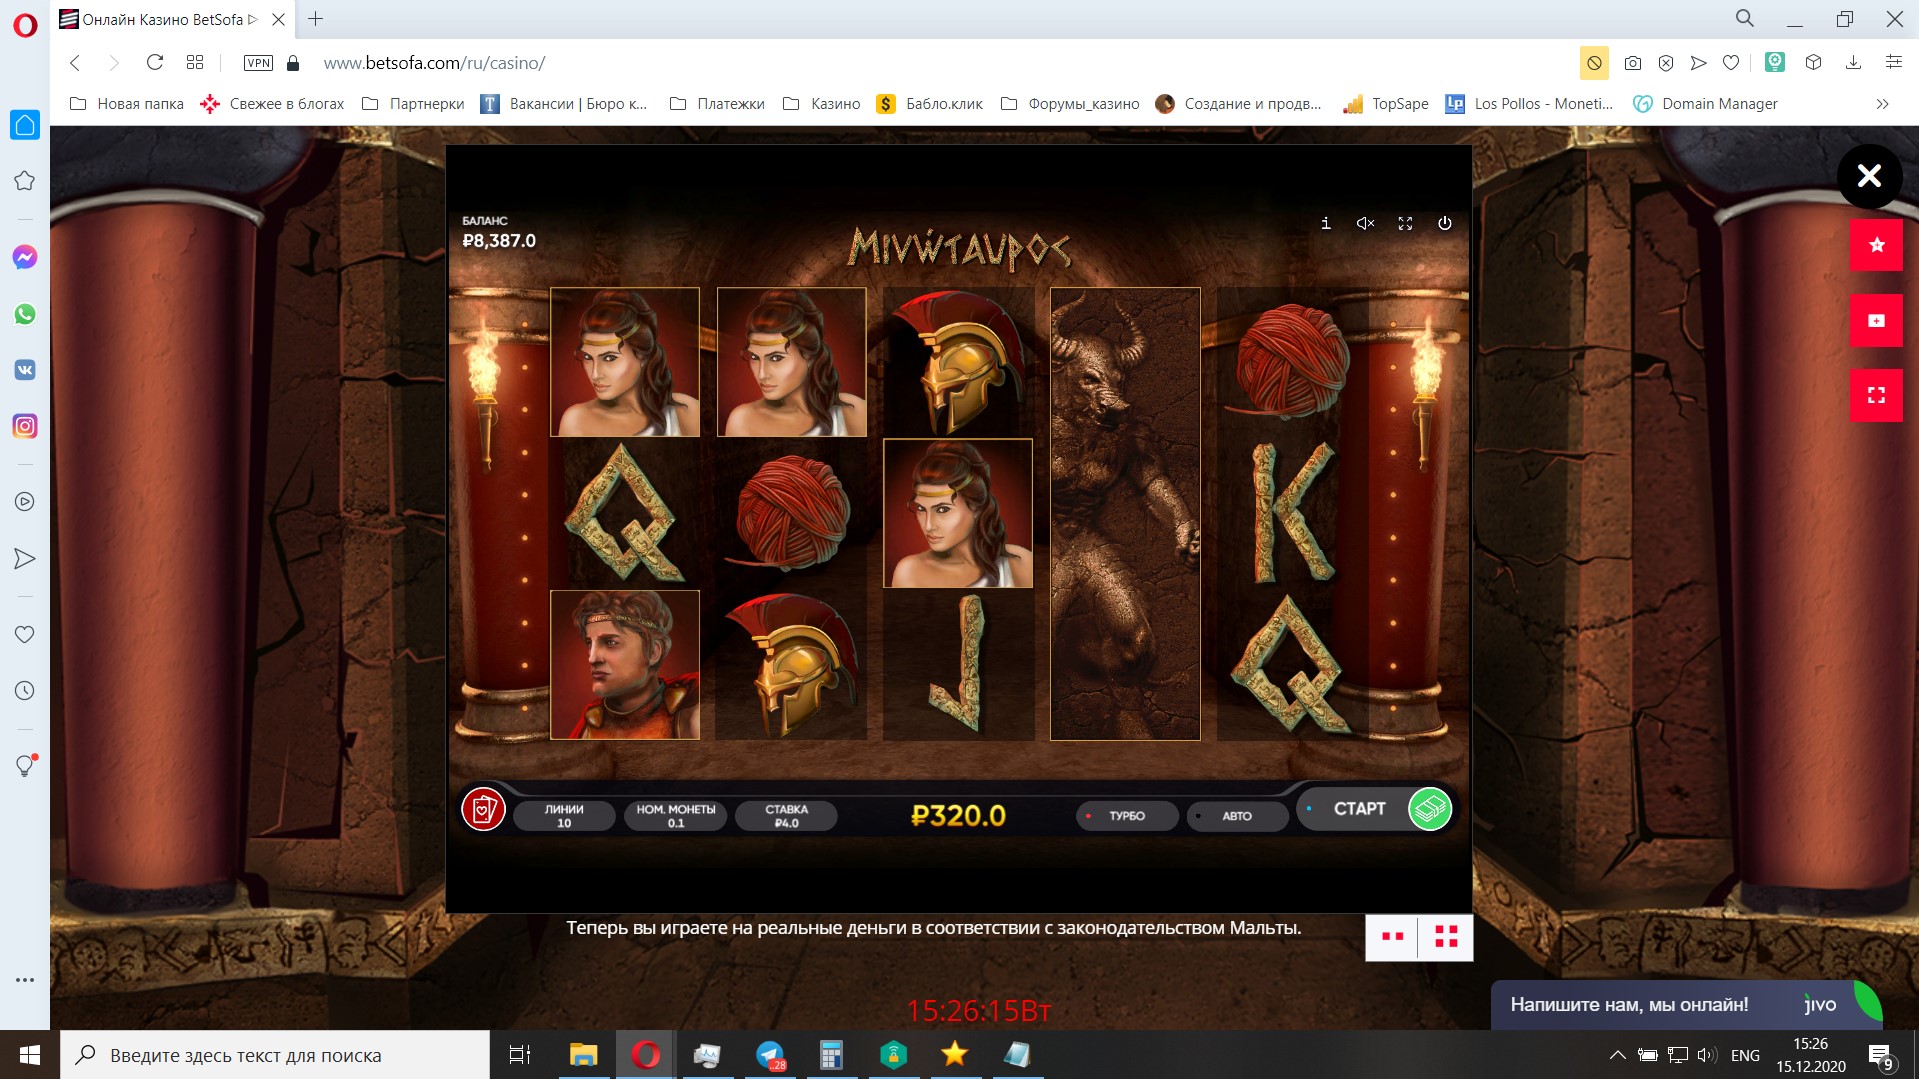Expand game using red fullscreen button
The height and width of the screenshot is (1079, 1919).
[x=1876, y=395]
